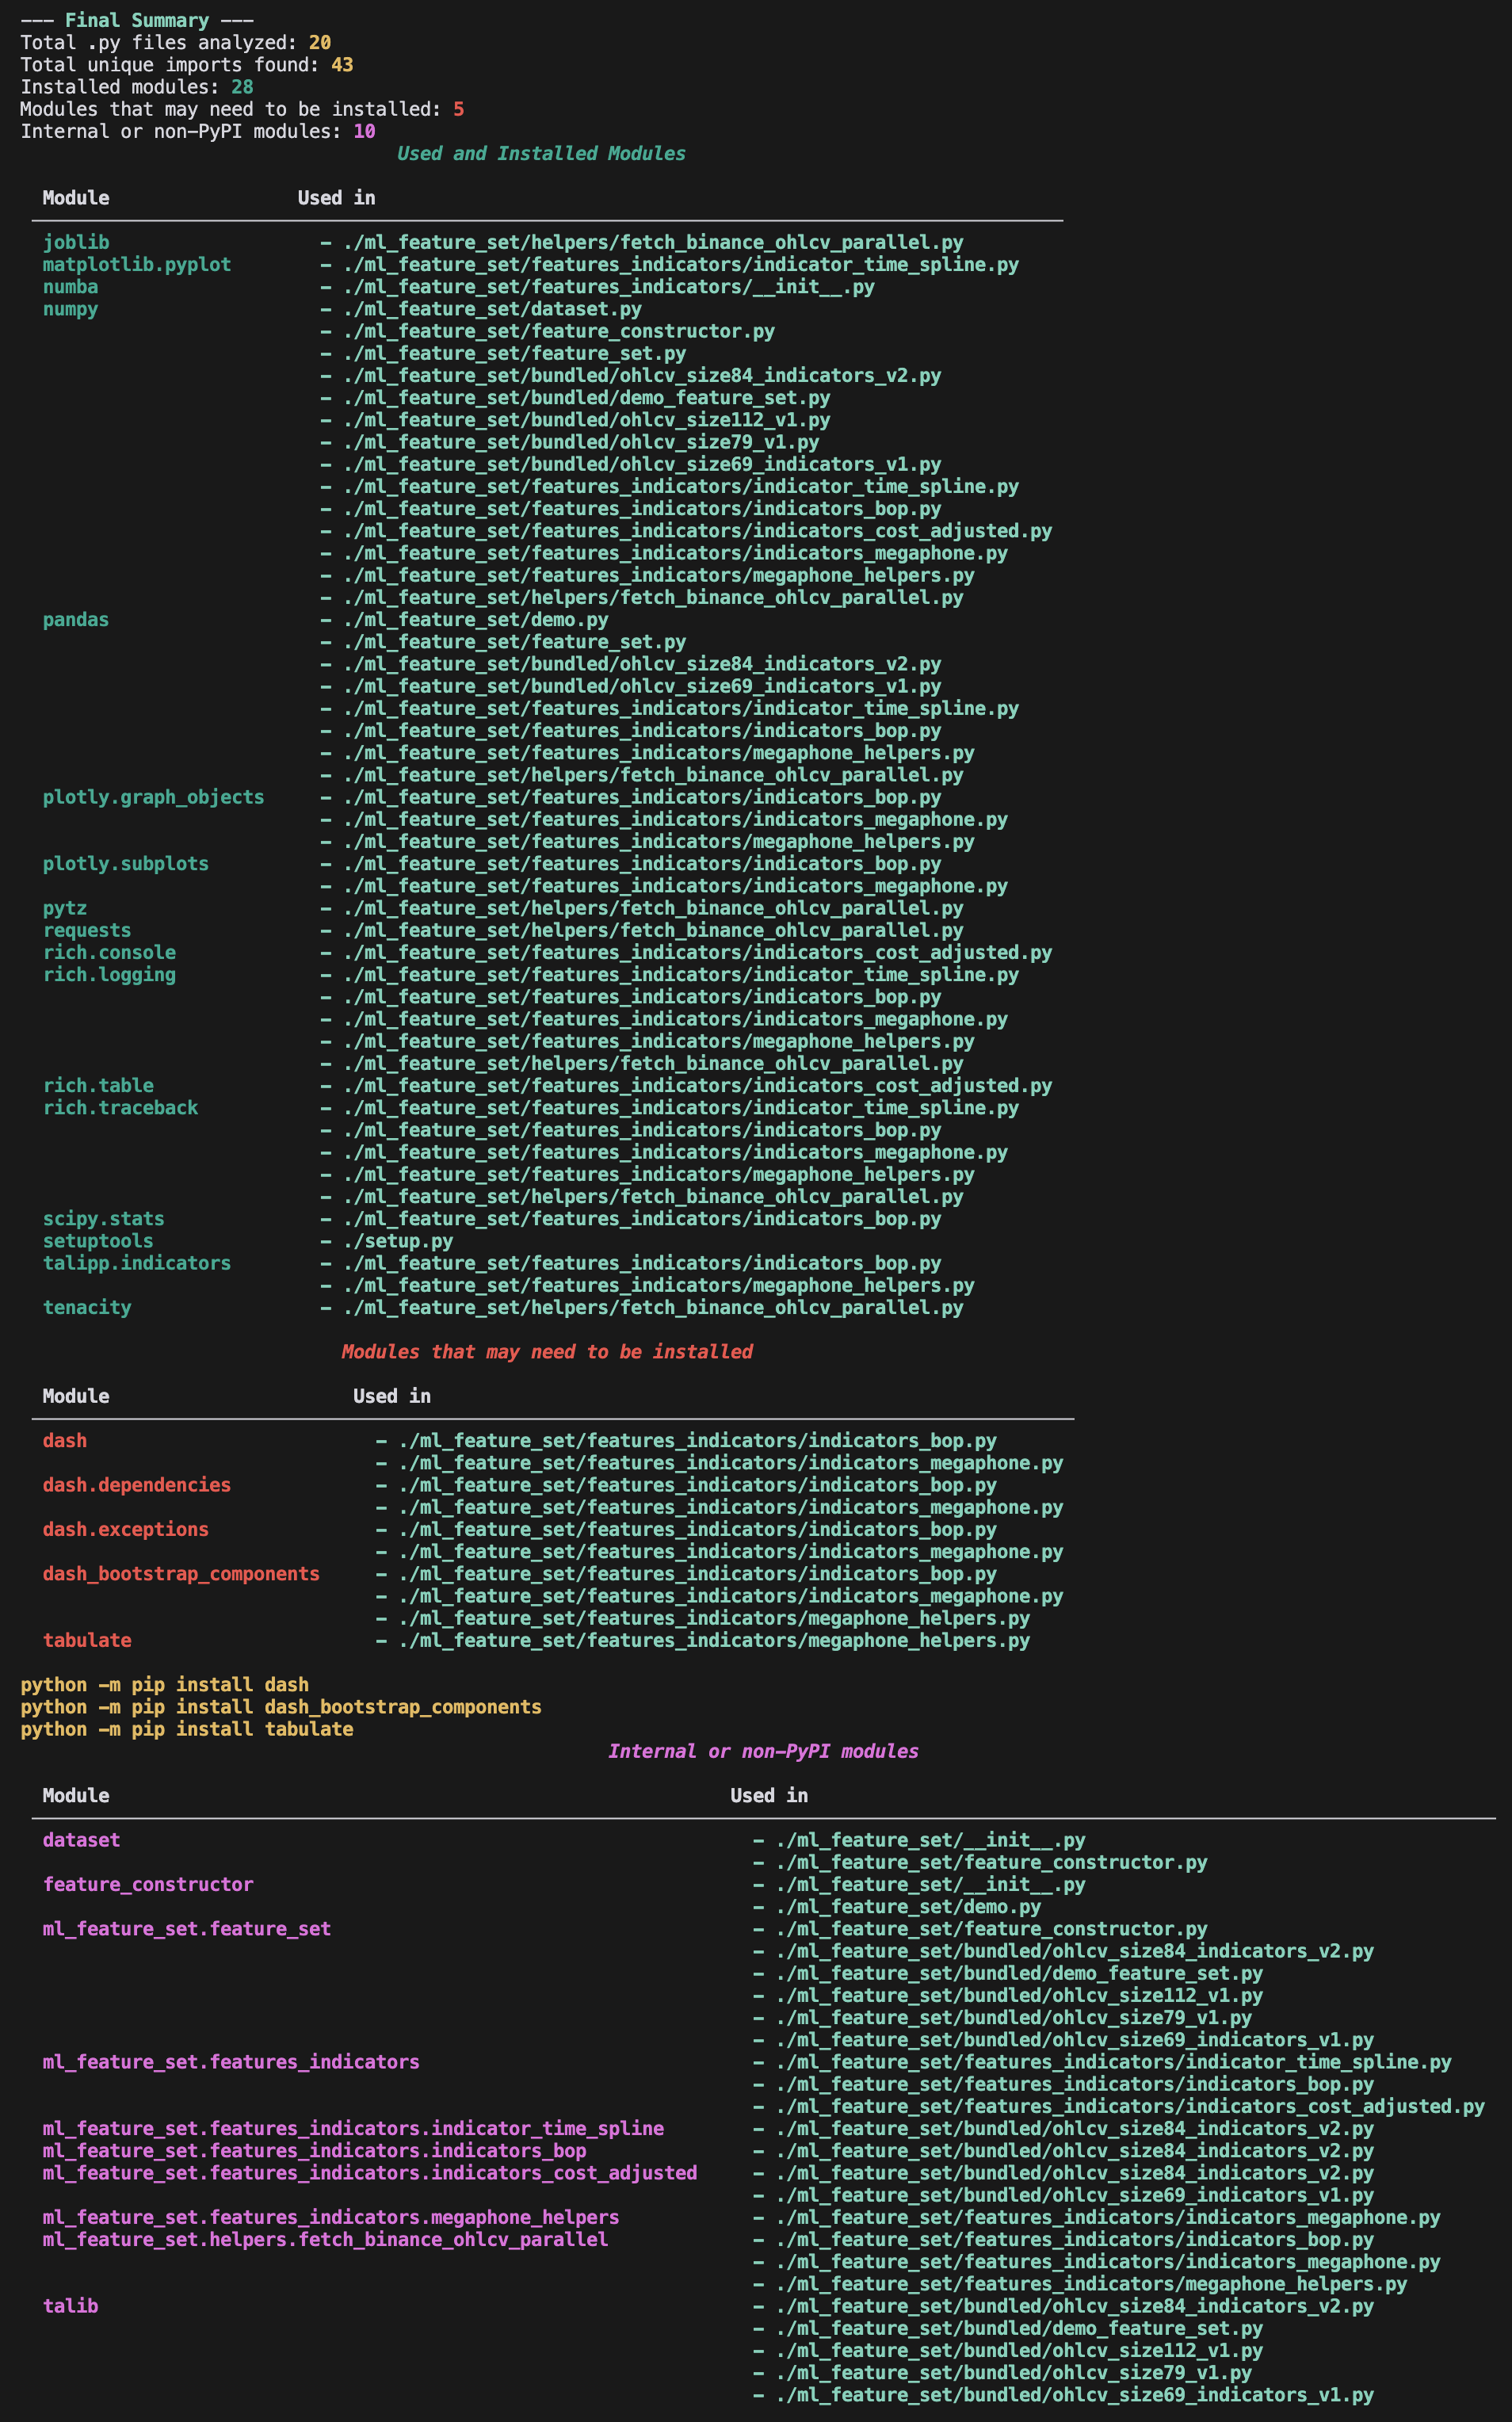This screenshot has height=2422, width=1512.
Task: Click the red Modules that may need installing title
Action: click(x=547, y=1351)
